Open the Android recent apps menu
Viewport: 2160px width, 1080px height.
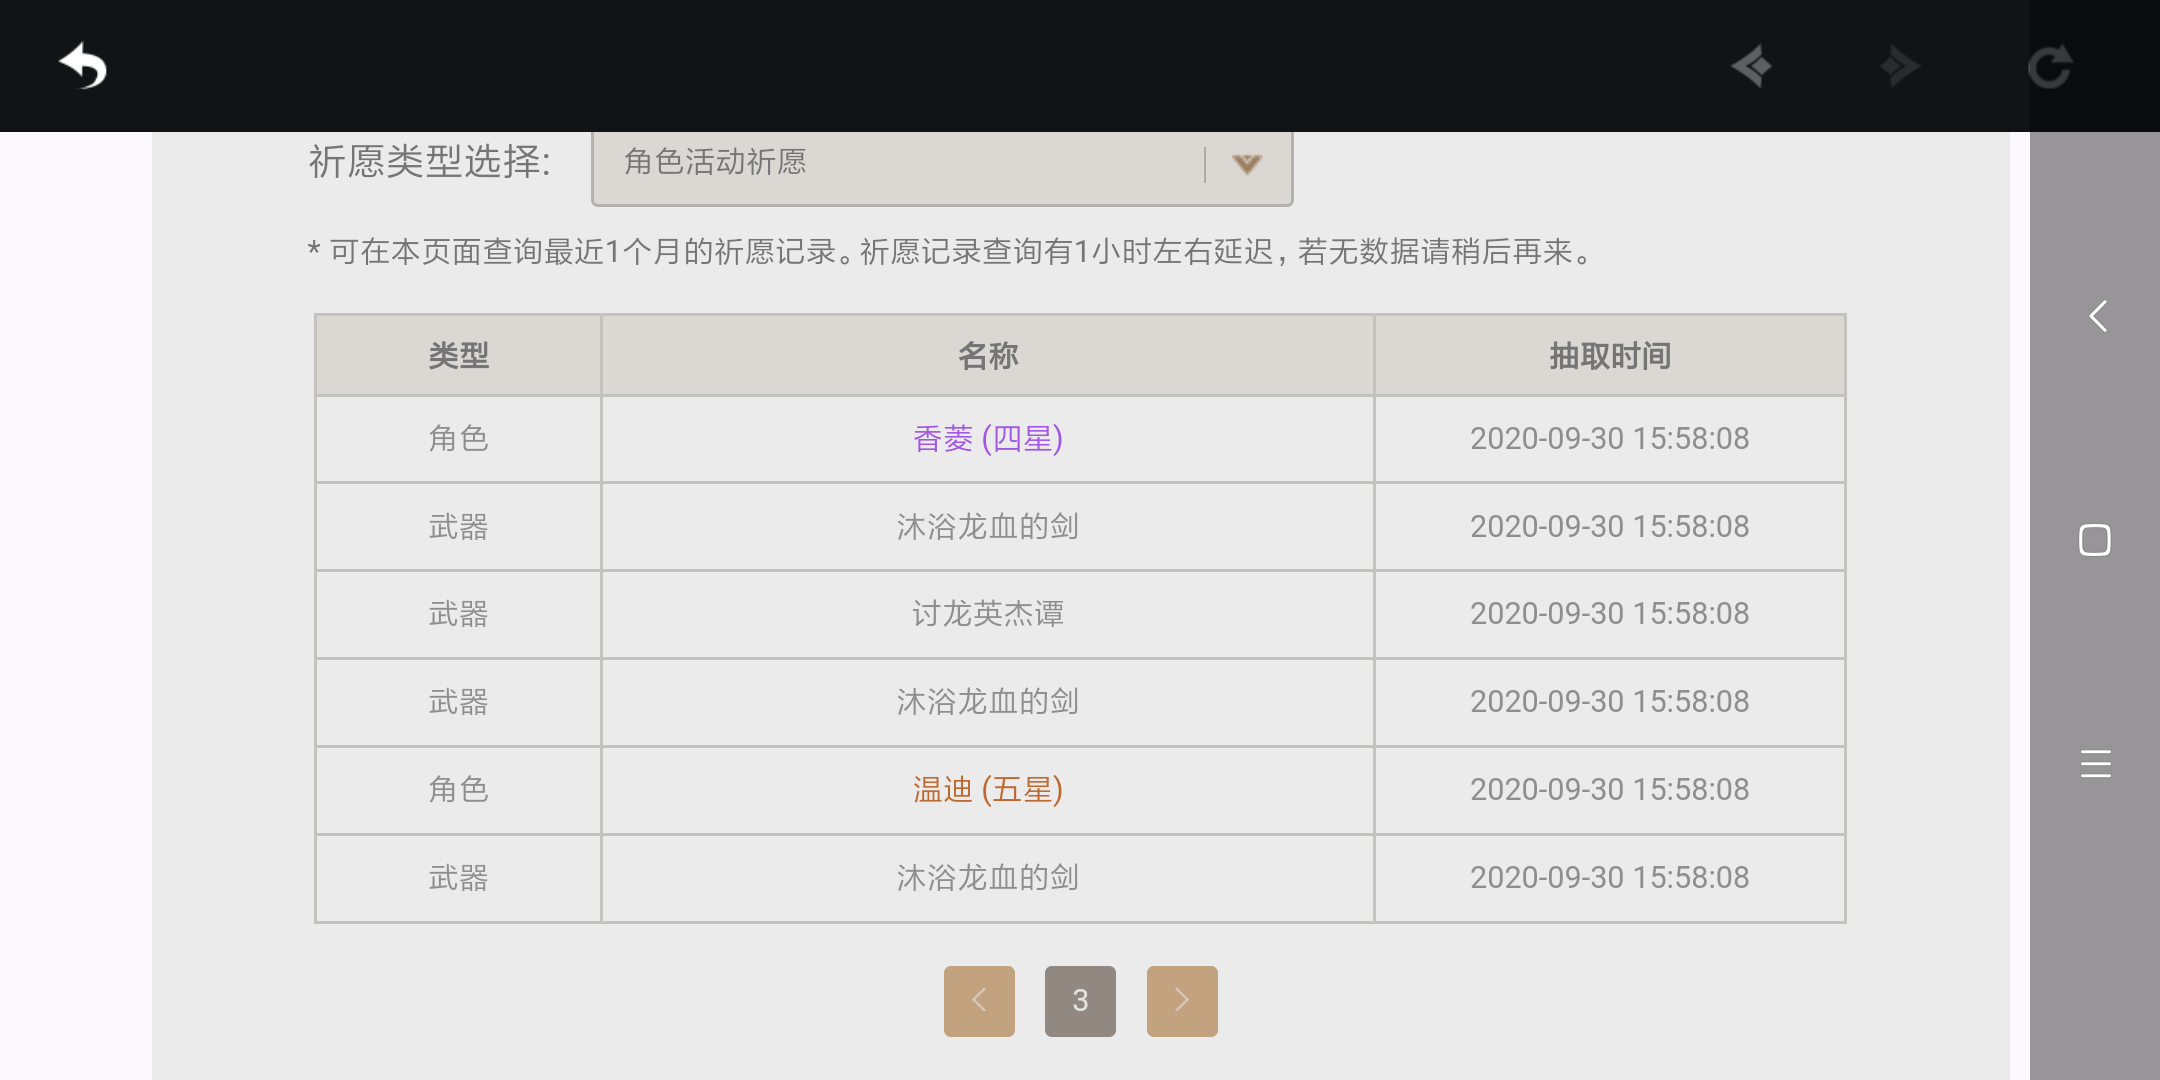(2095, 764)
